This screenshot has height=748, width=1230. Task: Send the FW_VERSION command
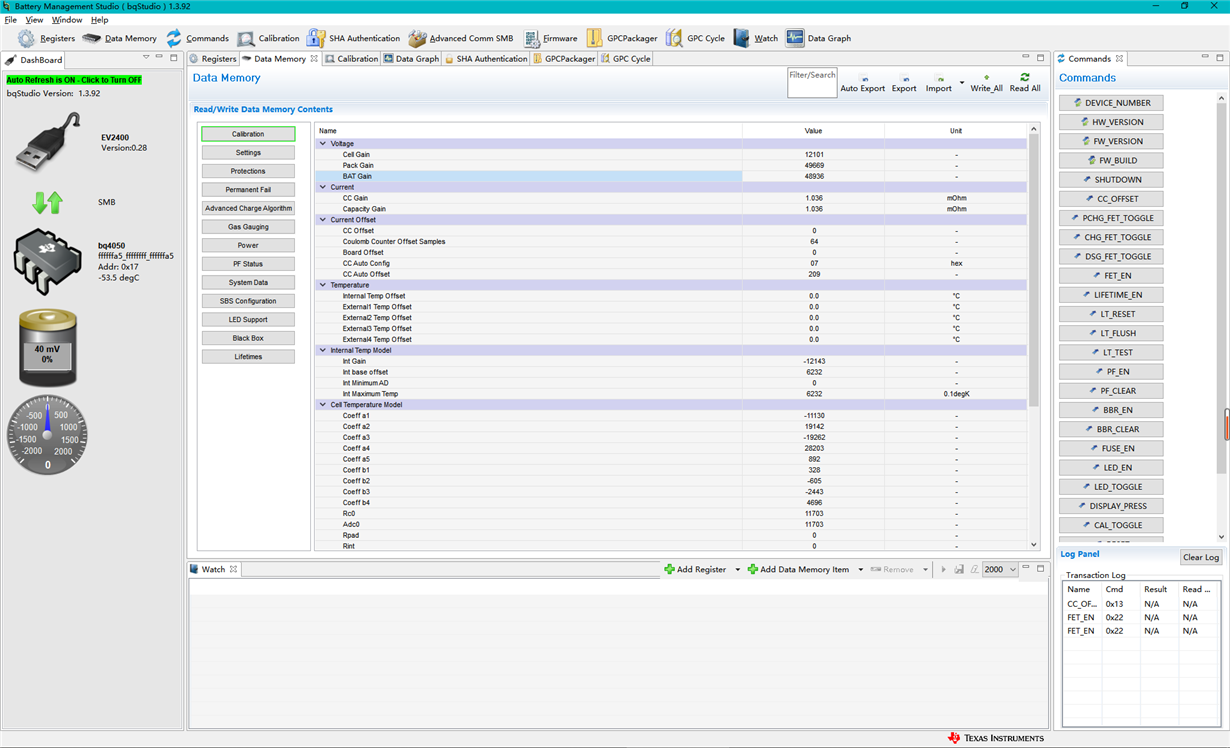click(x=1111, y=141)
